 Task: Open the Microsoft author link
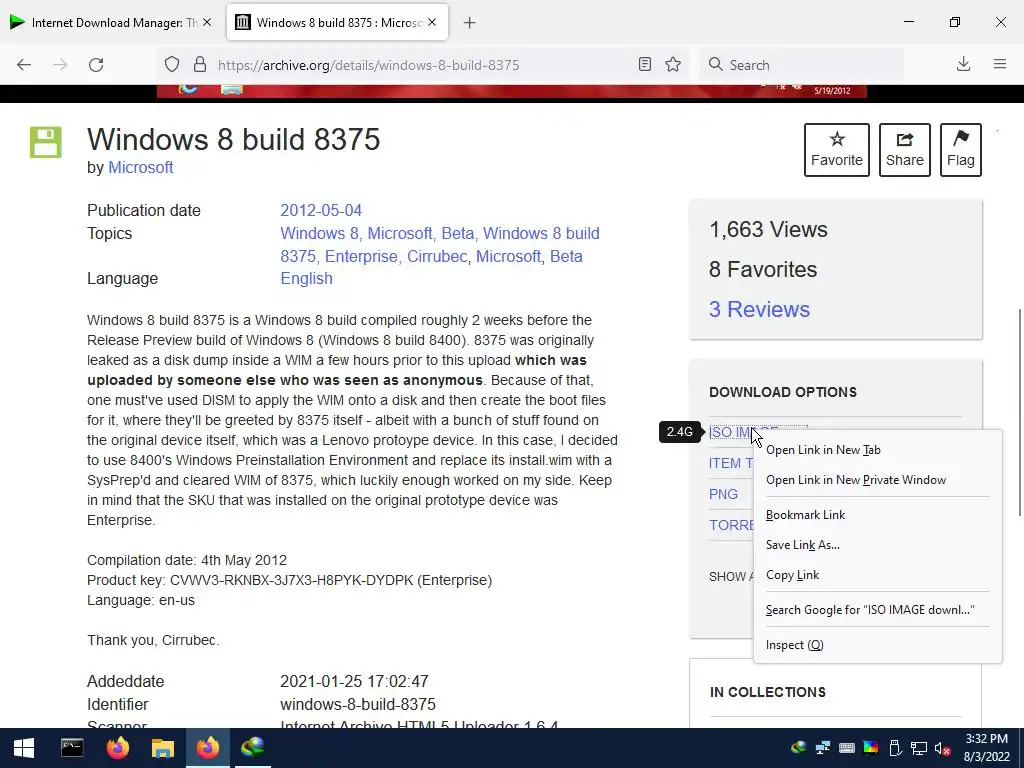click(140, 167)
